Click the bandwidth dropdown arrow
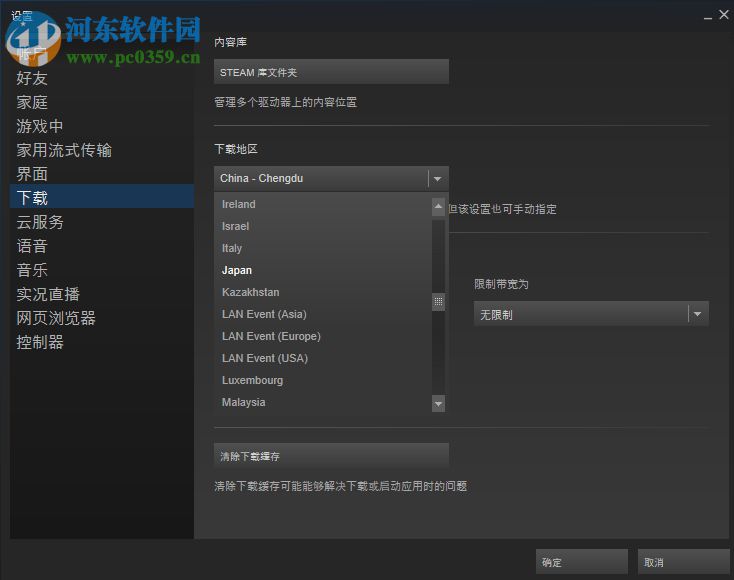The height and width of the screenshot is (580, 734). [697, 314]
